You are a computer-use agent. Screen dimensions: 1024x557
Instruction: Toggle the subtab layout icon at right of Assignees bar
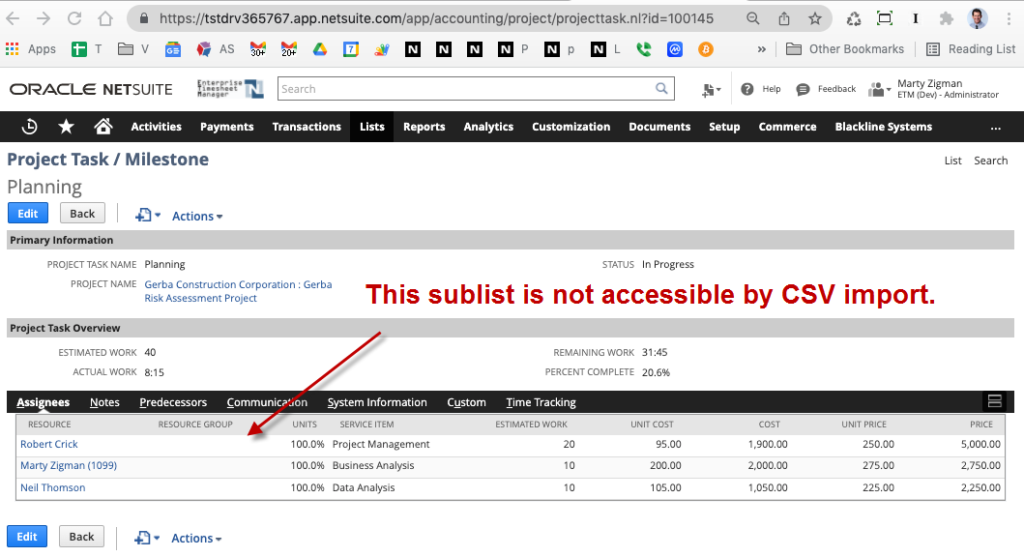[994, 401]
